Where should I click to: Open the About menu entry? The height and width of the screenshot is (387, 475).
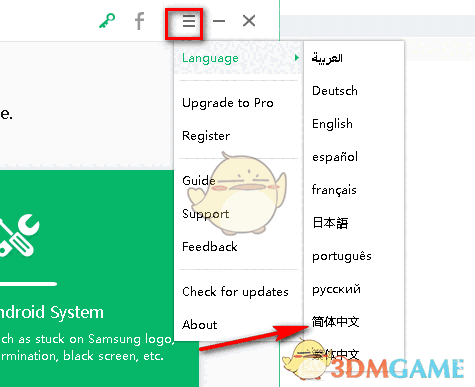(x=200, y=325)
